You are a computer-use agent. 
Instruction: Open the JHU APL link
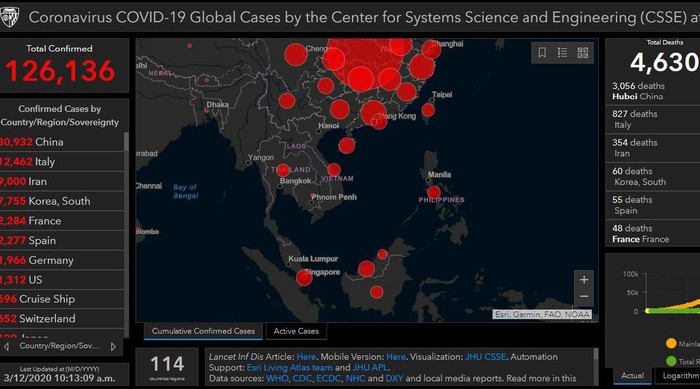(370, 368)
